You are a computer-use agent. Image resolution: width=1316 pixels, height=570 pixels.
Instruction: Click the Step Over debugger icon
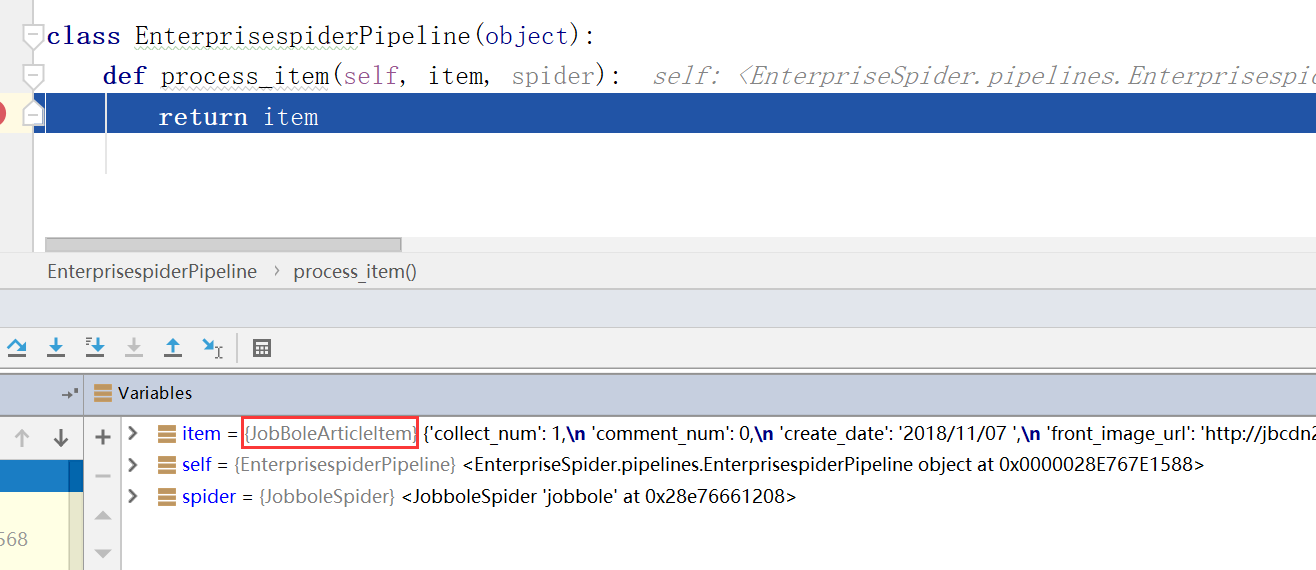17,347
